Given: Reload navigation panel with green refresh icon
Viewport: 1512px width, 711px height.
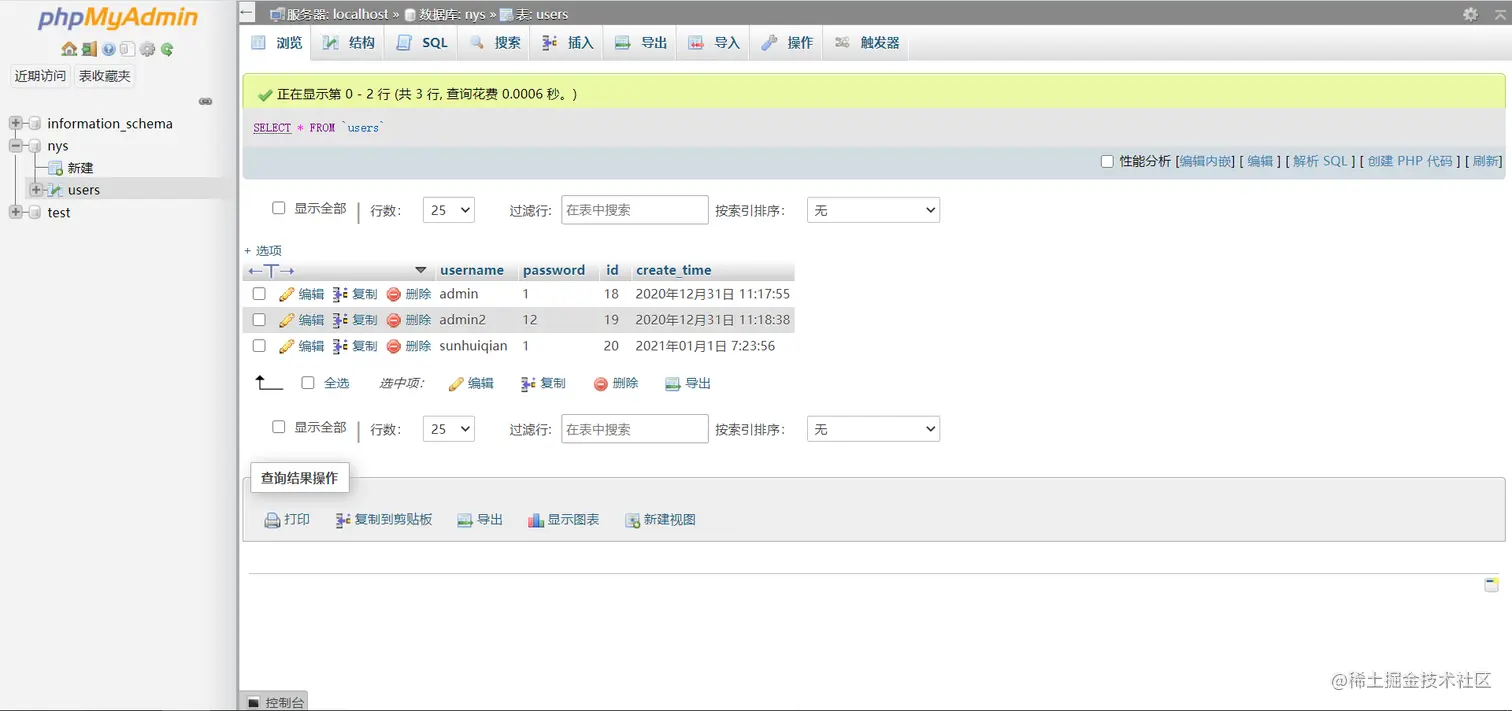Looking at the screenshot, I should click(x=167, y=49).
